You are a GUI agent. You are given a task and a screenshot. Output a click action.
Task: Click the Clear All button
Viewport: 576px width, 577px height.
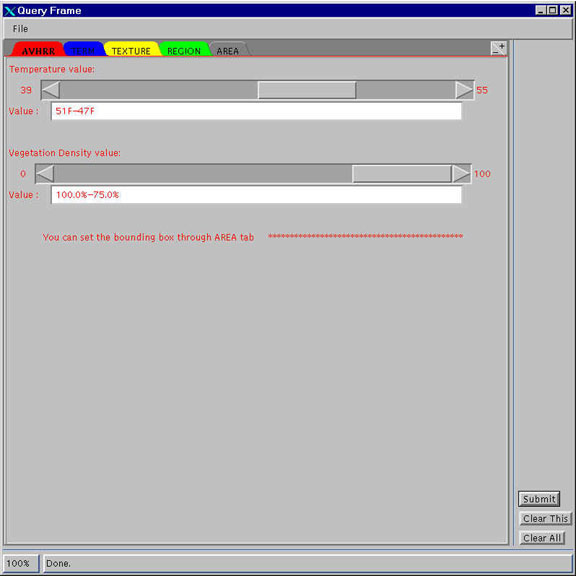click(542, 538)
